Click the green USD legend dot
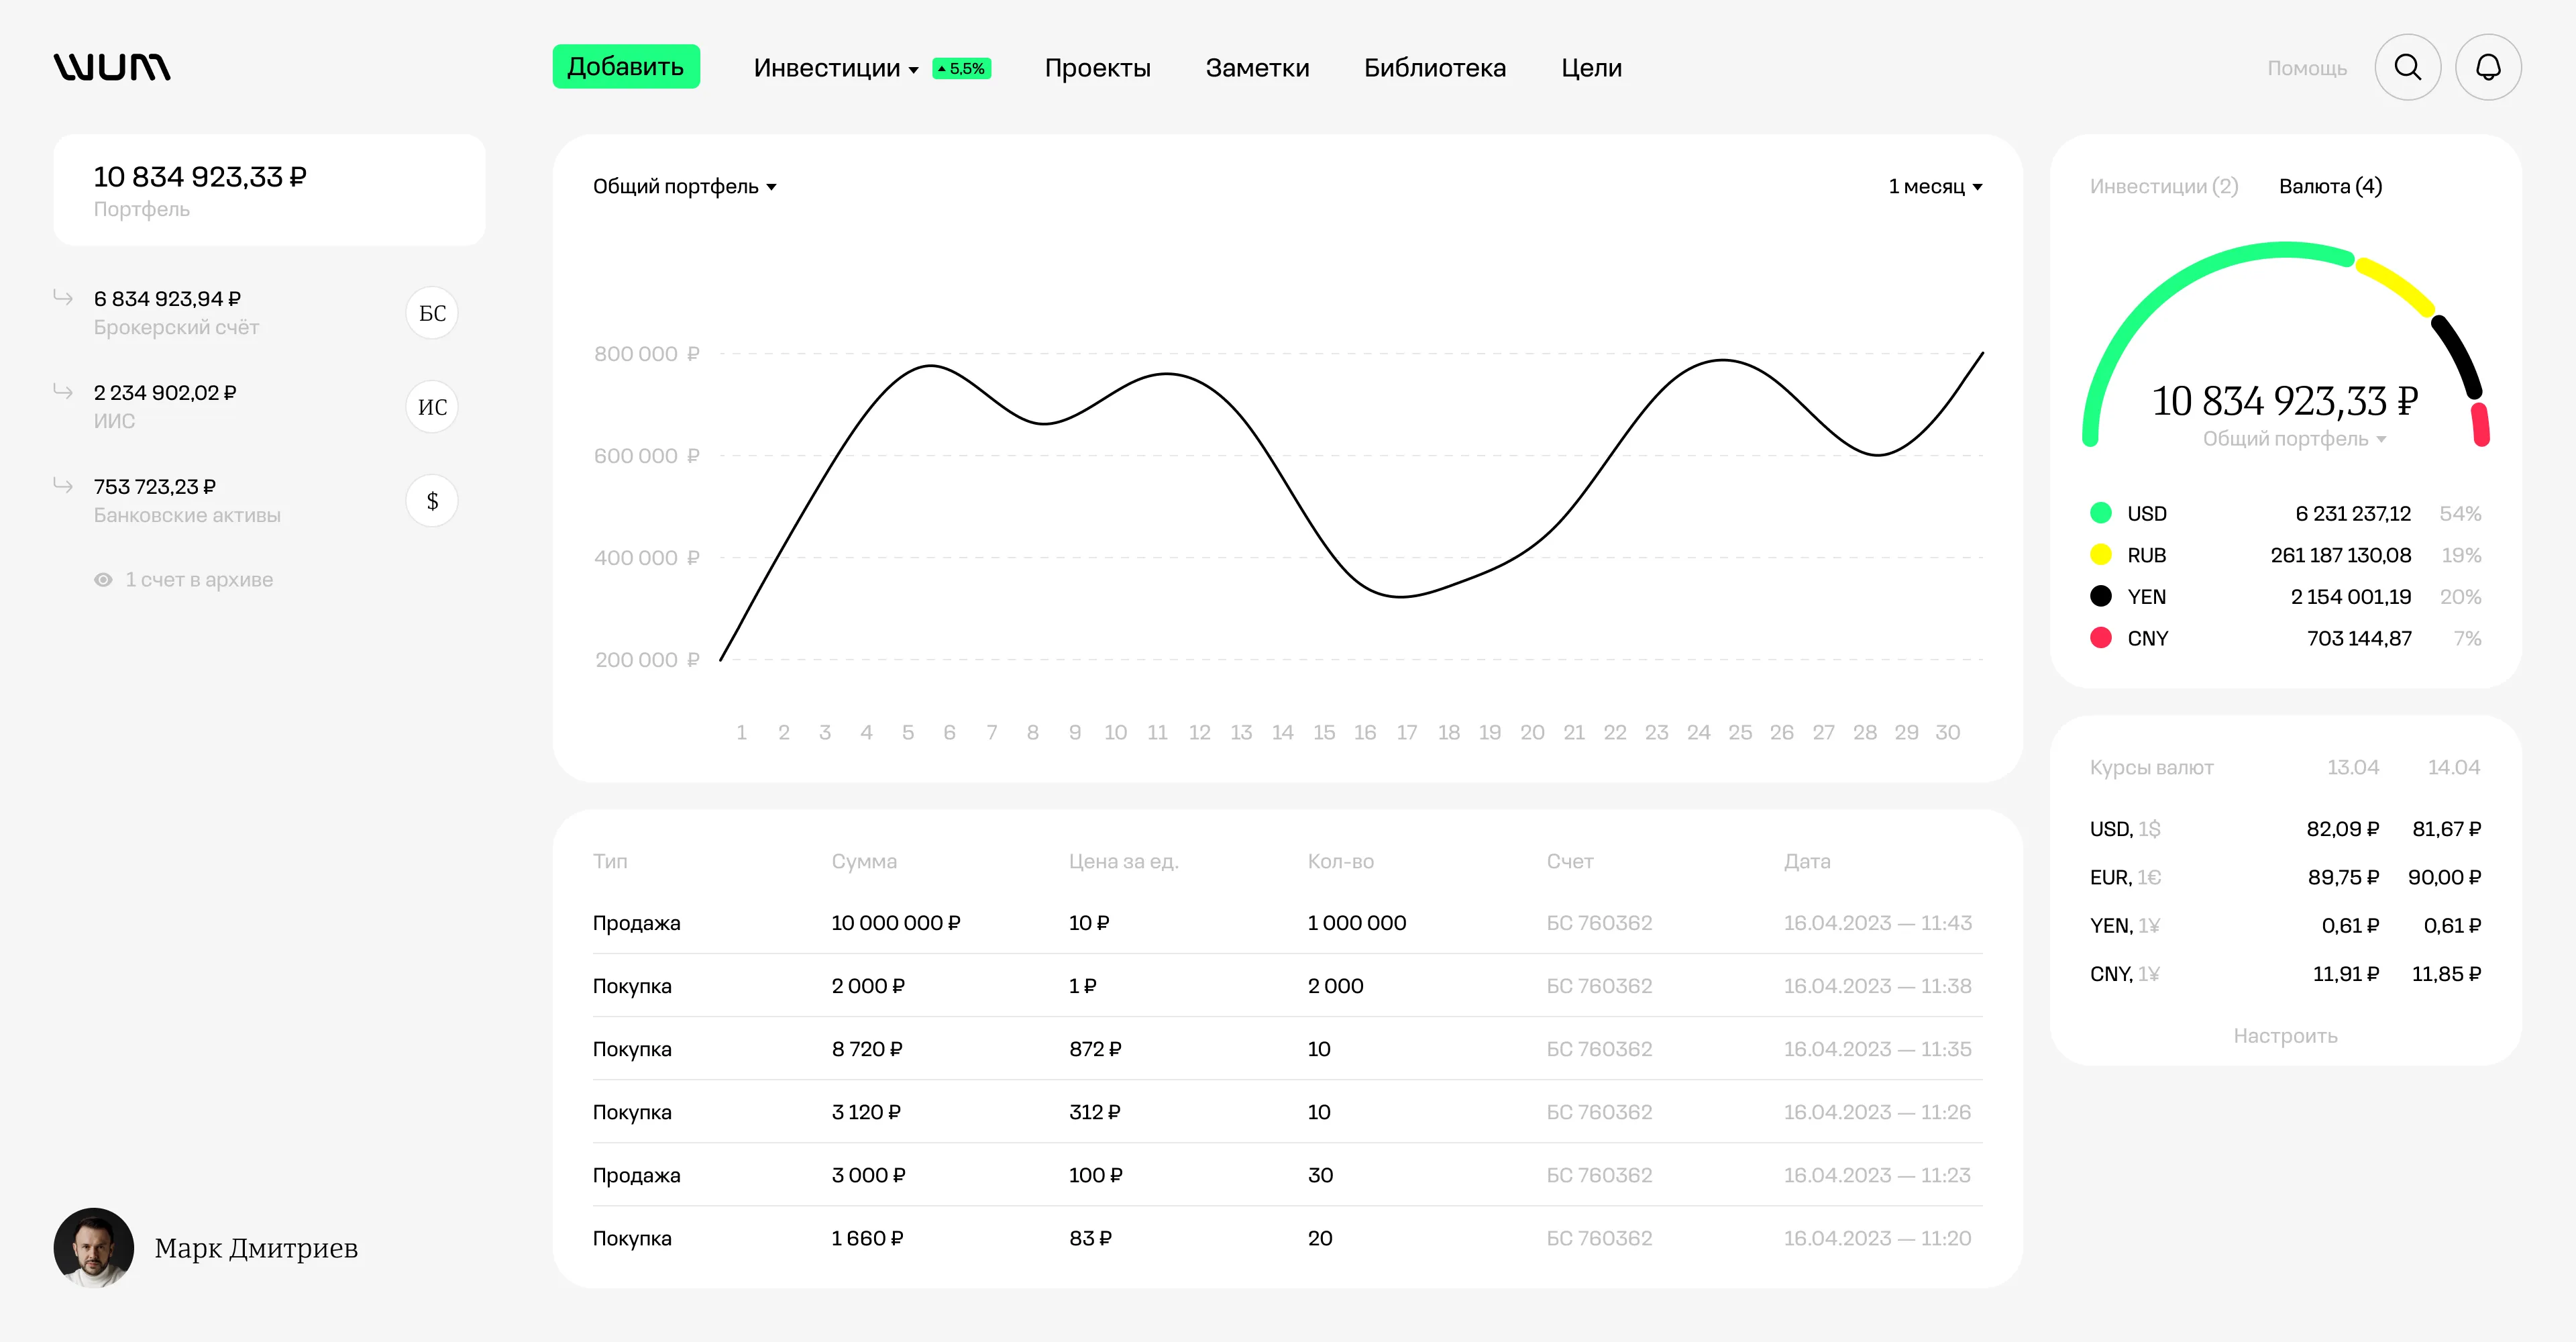This screenshot has height=1342, width=2576. coord(2101,513)
